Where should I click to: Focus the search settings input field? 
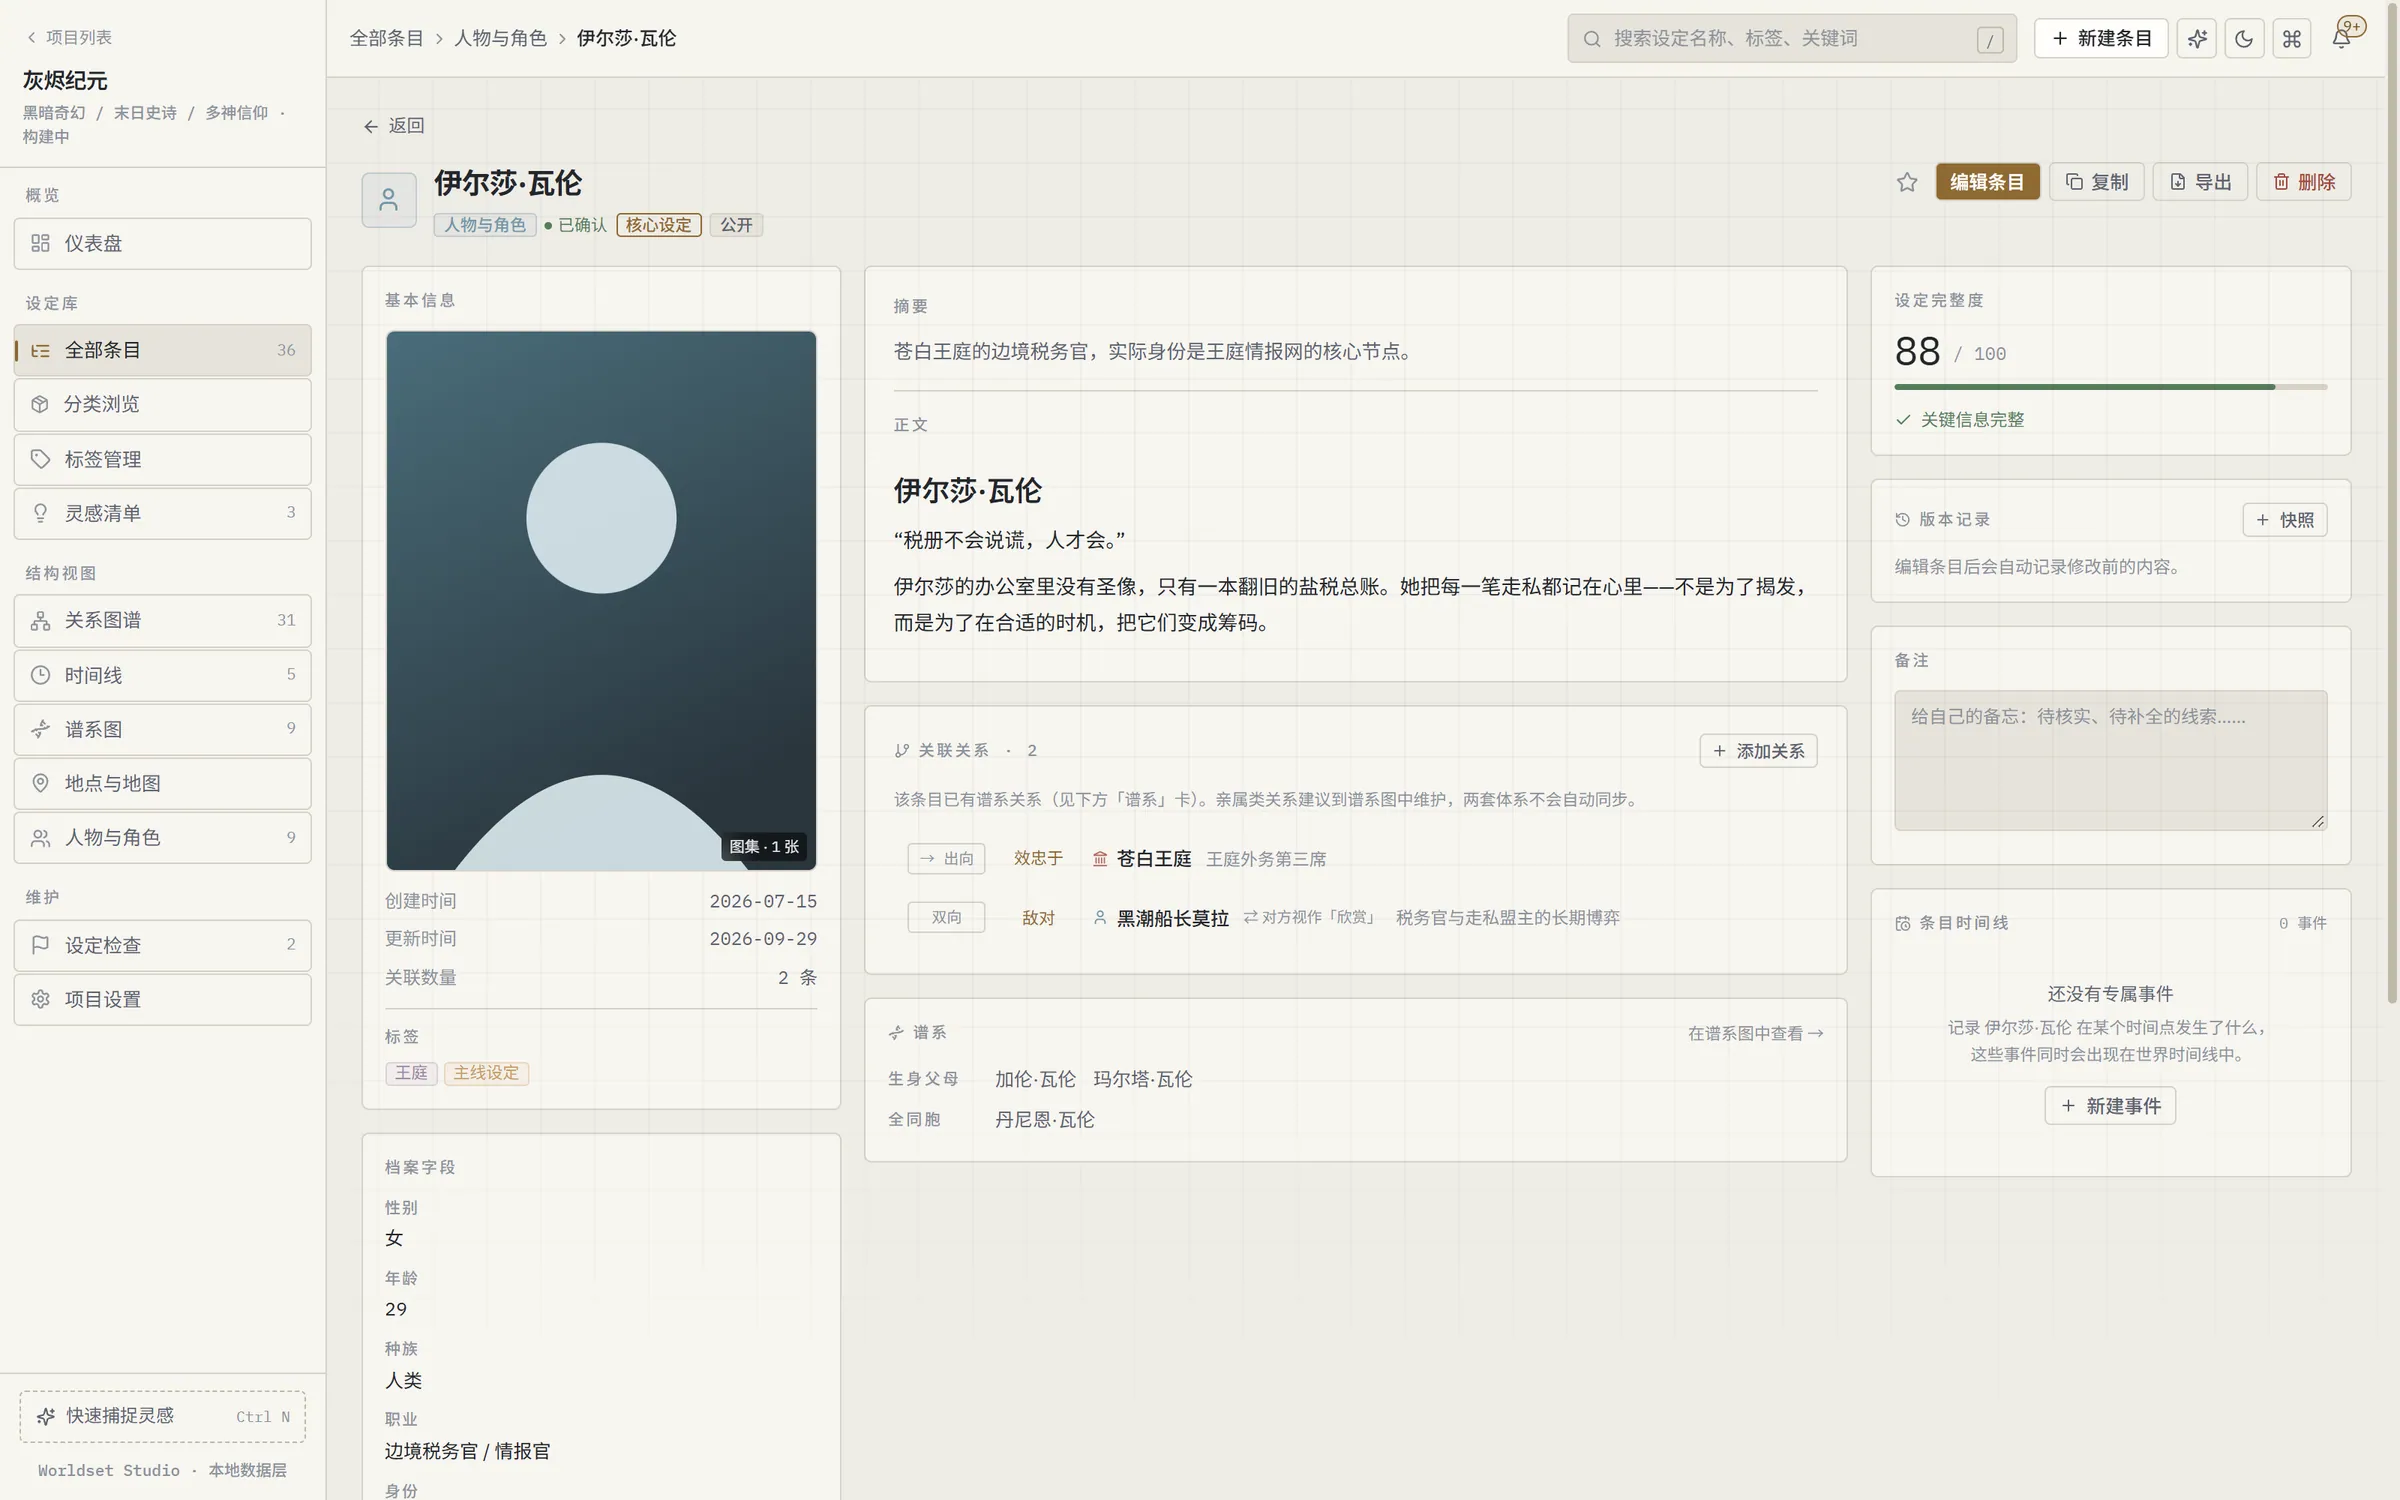(x=1791, y=38)
